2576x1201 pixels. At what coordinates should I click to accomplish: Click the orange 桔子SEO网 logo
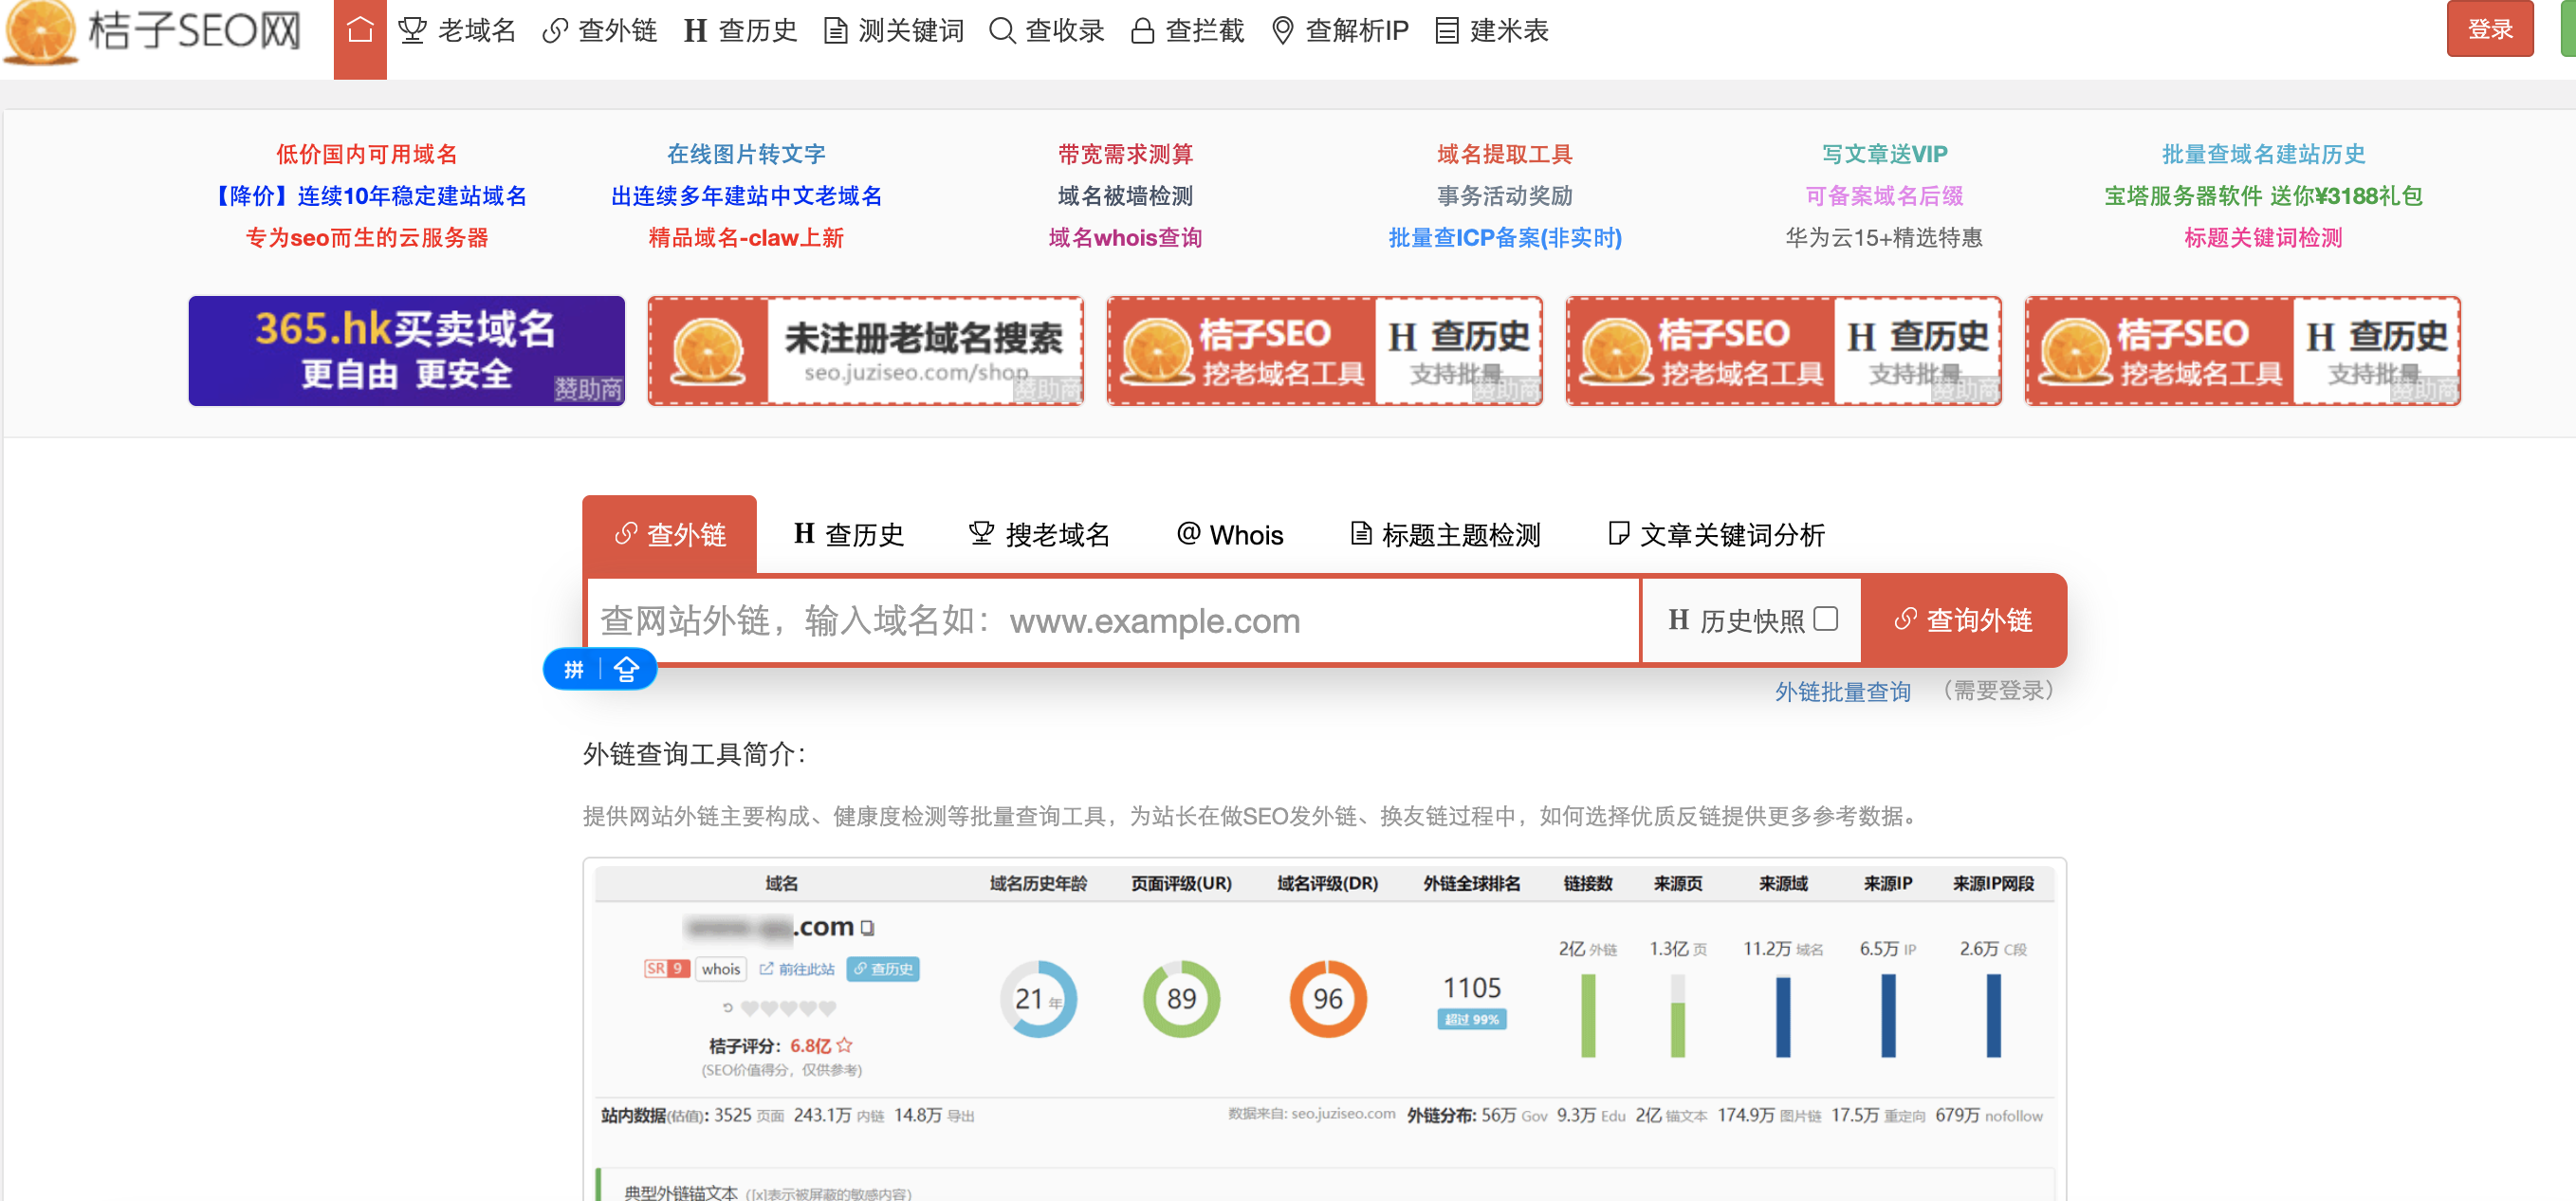tap(152, 31)
